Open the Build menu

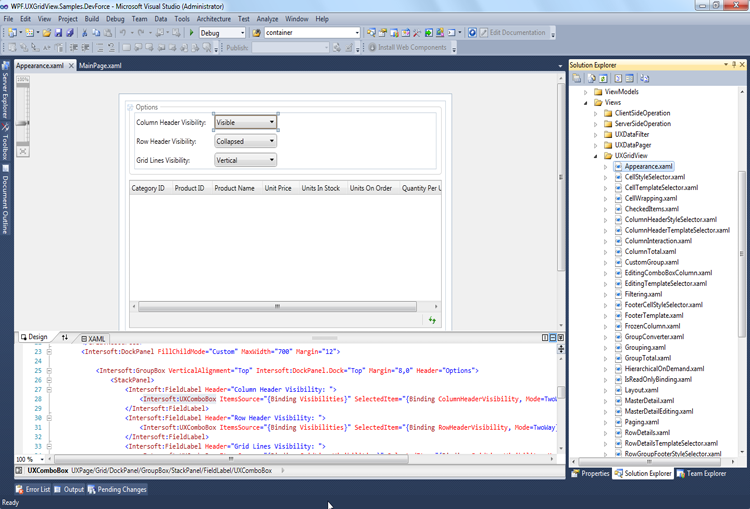91,19
